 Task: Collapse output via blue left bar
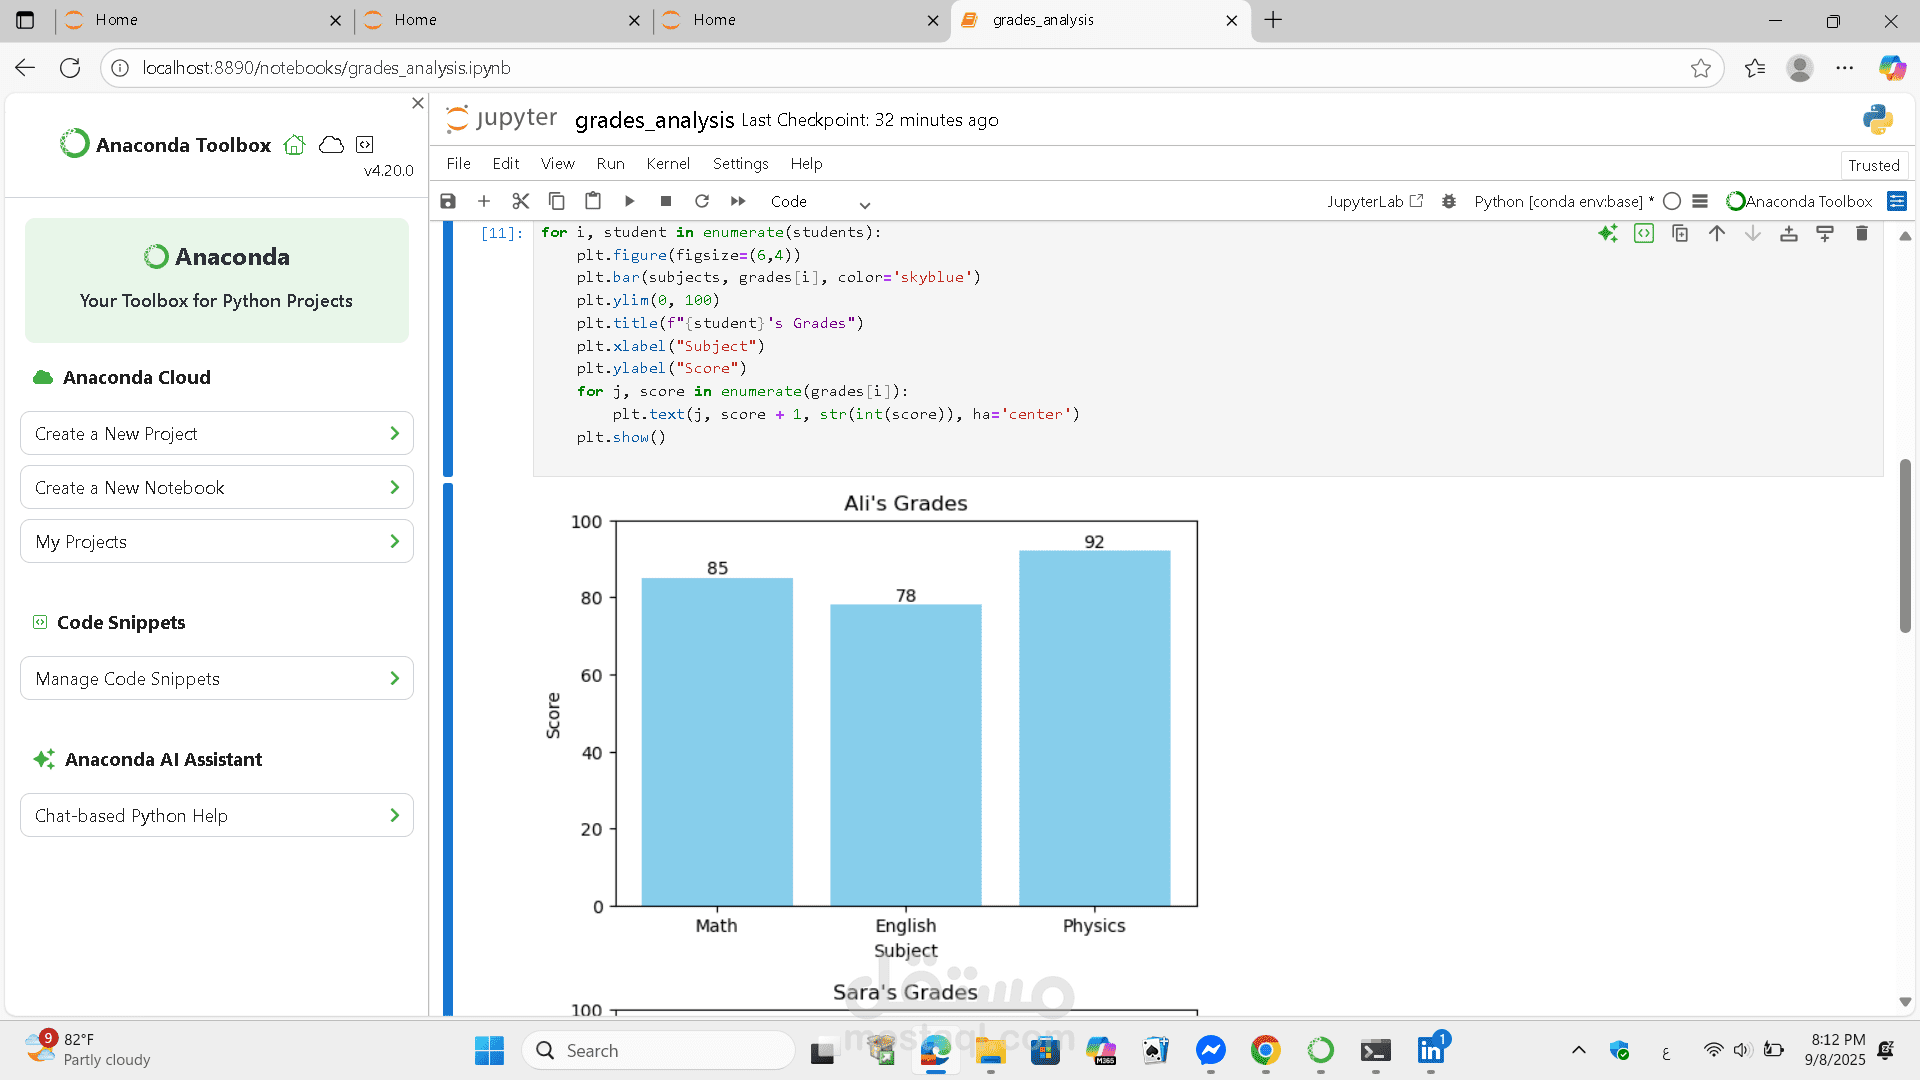(448, 748)
